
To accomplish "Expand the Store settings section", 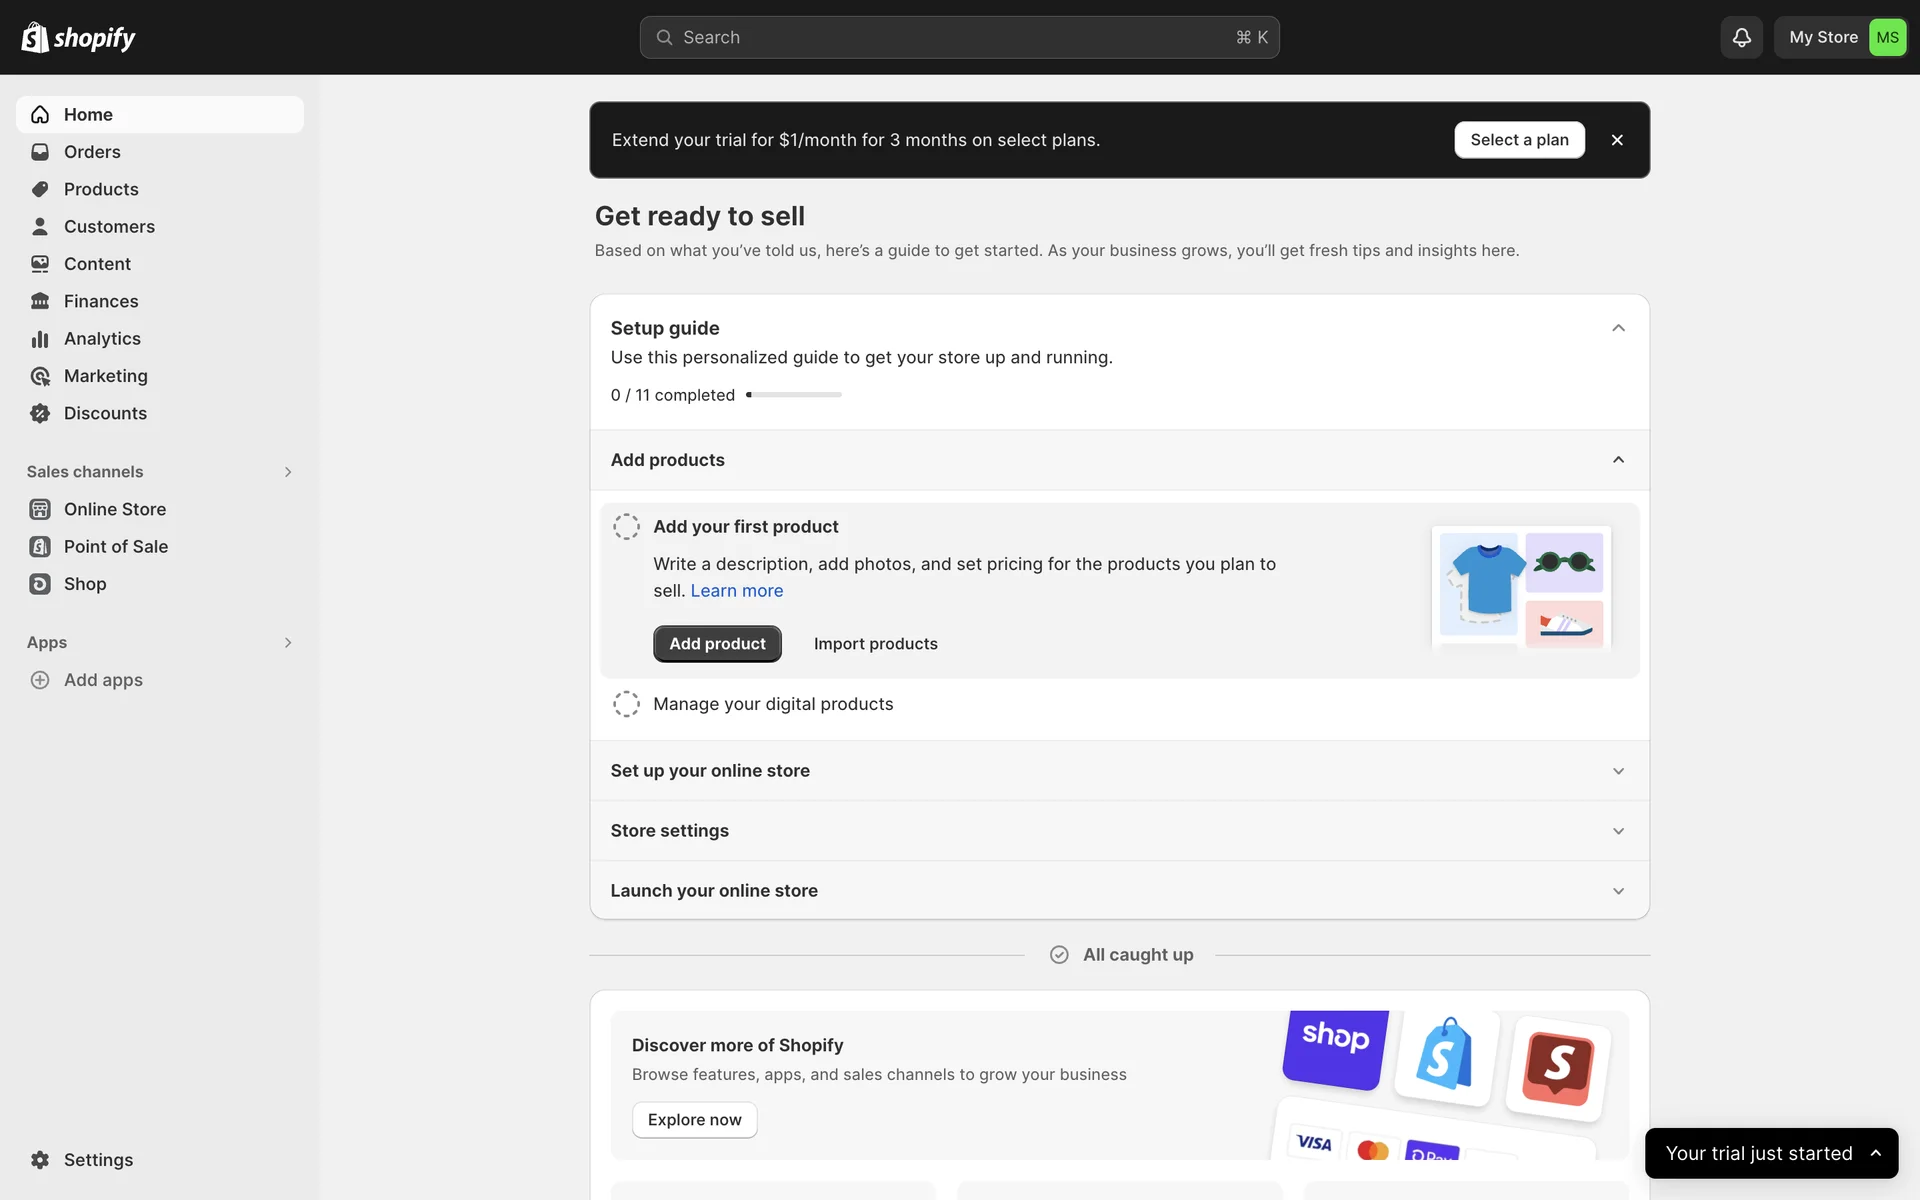I will point(1618,831).
